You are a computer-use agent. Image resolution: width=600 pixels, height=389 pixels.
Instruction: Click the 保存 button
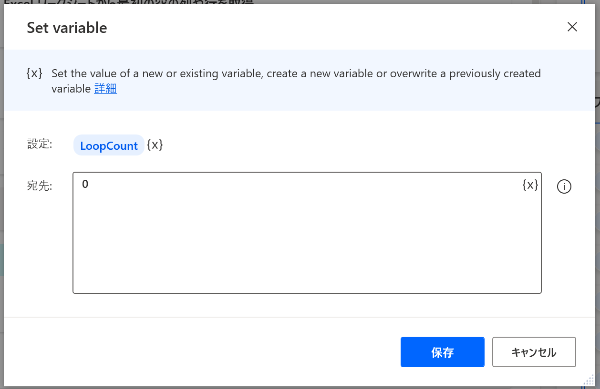[x=442, y=352]
